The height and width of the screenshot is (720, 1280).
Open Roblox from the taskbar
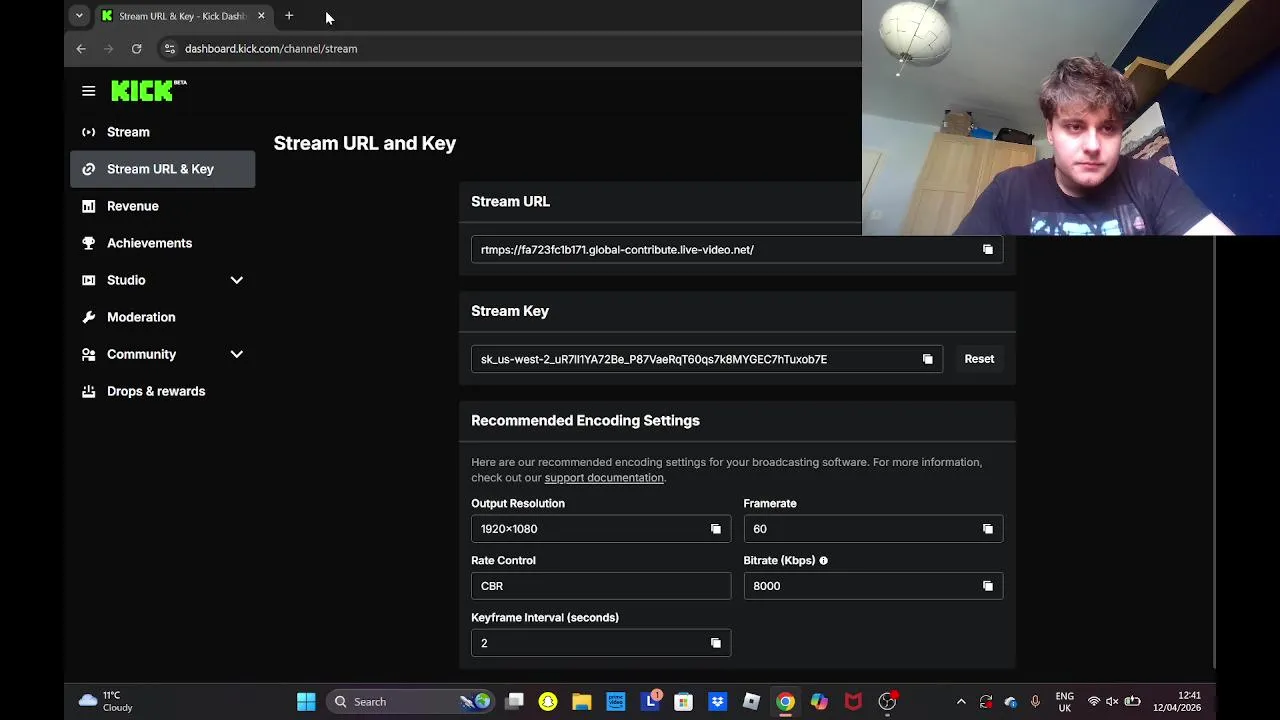751,702
